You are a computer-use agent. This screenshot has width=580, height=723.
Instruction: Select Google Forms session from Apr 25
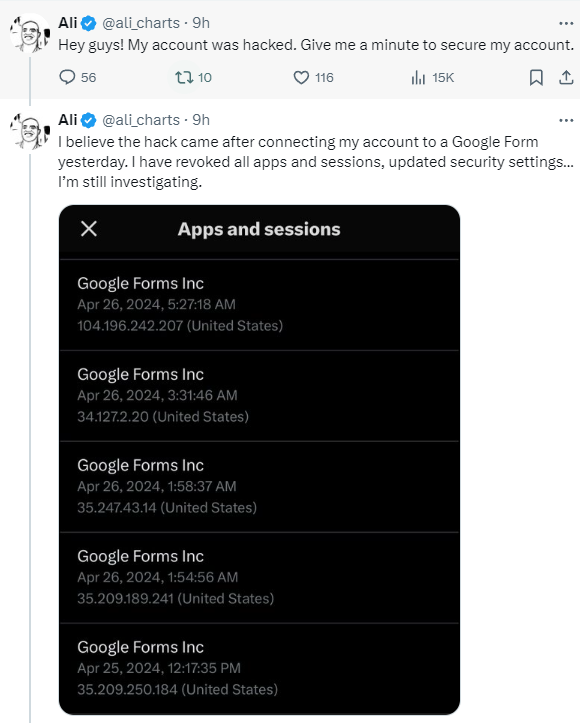click(x=259, y=669)
